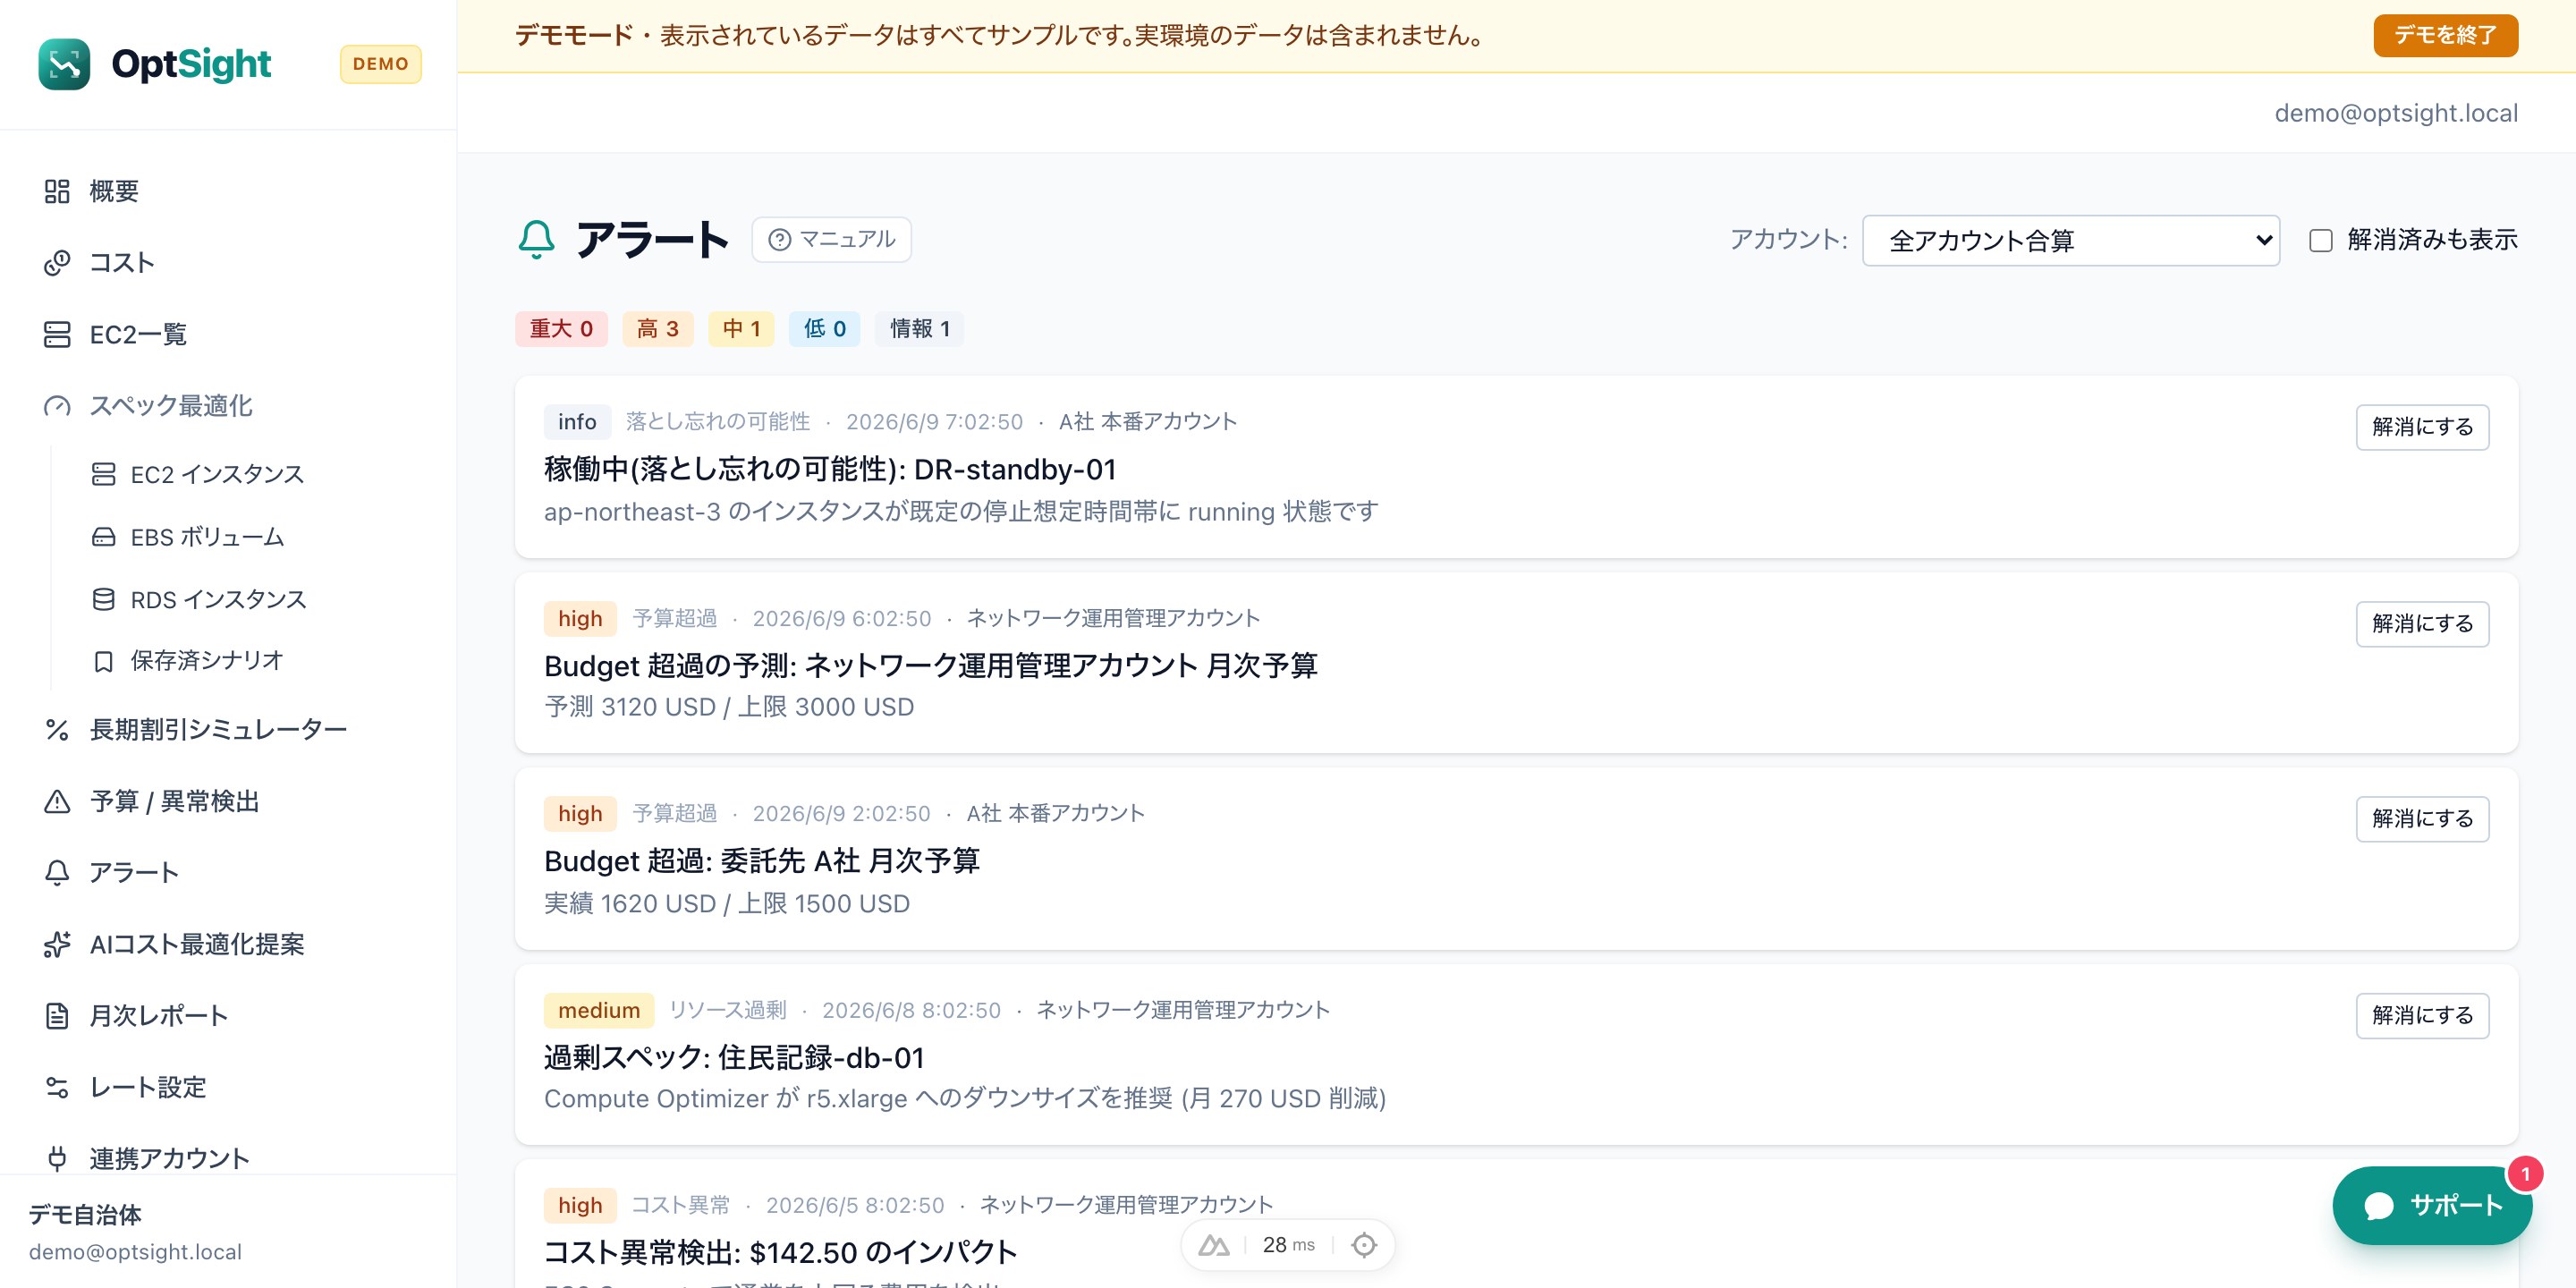Image resolution: width=2576 pixels, height=1288 pixels.
Task: Click the alert title 稼働中(落とし忘れの可能性): DR-standby-01
Action: 829,469
